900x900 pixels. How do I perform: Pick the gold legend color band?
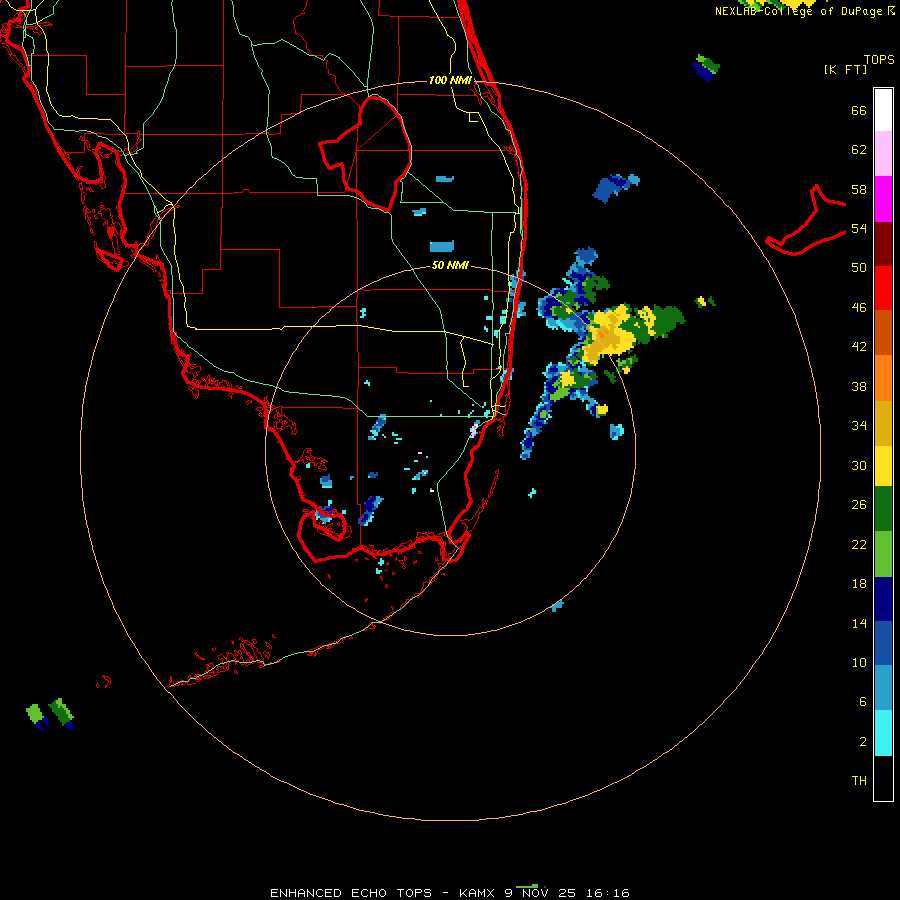tap(883, 423)
